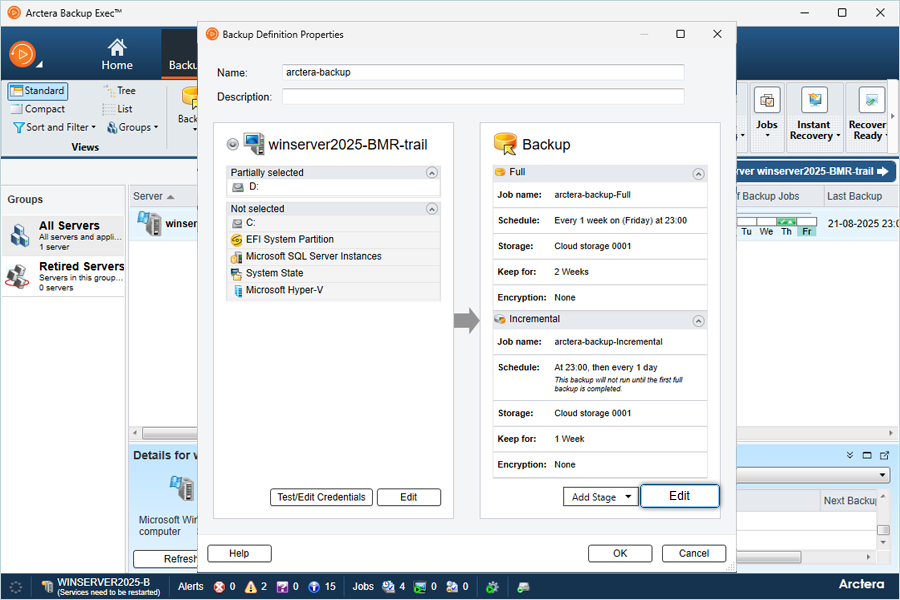Click into the Name field containing arctera-backup
This screenshot has height=600, width=900.
[x=483, y=72]
